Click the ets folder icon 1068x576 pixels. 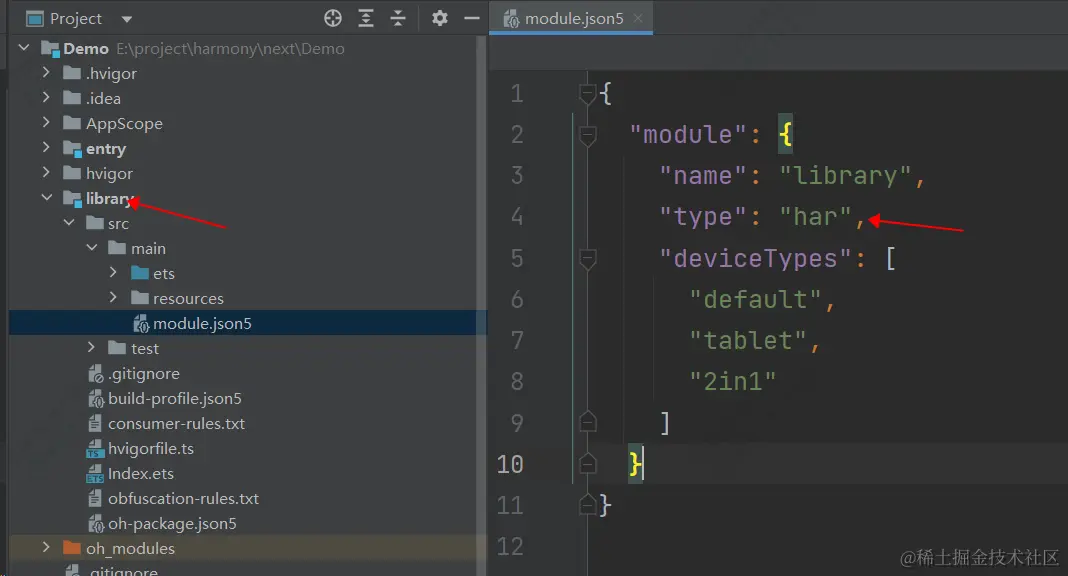coord(140,273)
